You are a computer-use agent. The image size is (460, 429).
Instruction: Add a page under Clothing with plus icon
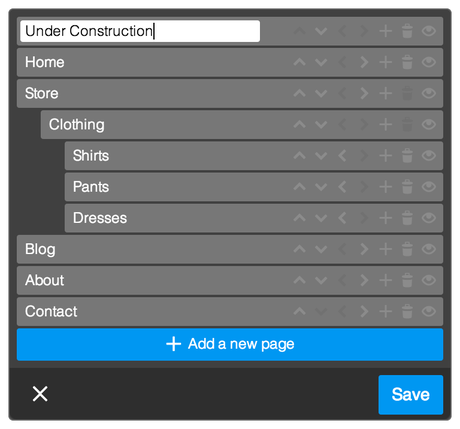tap(386, 125)
